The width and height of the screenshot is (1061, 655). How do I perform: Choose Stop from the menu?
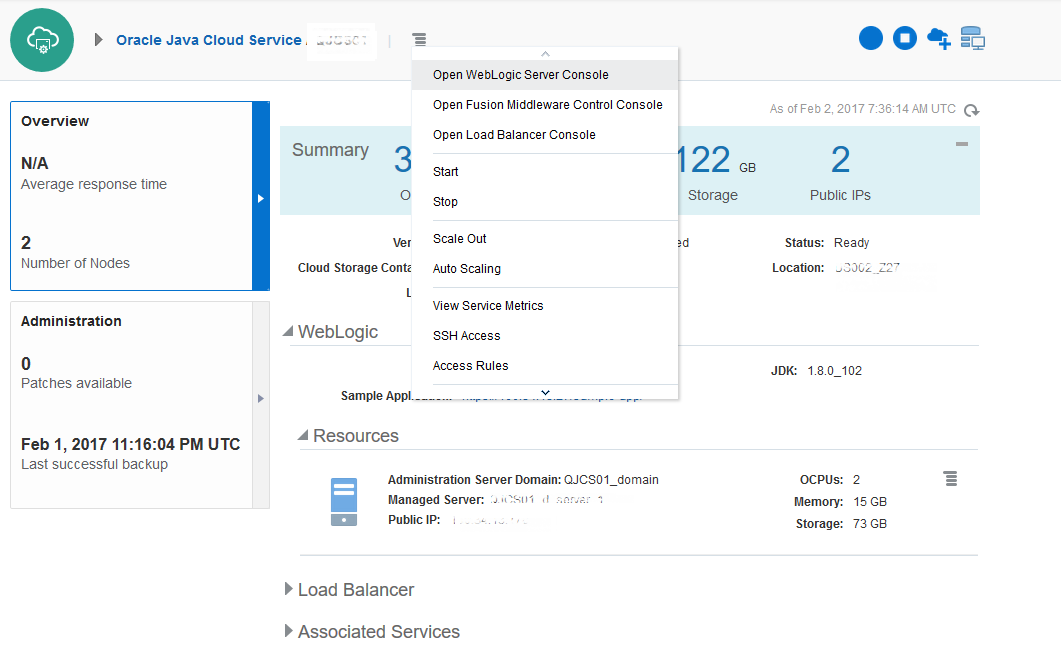545,202
